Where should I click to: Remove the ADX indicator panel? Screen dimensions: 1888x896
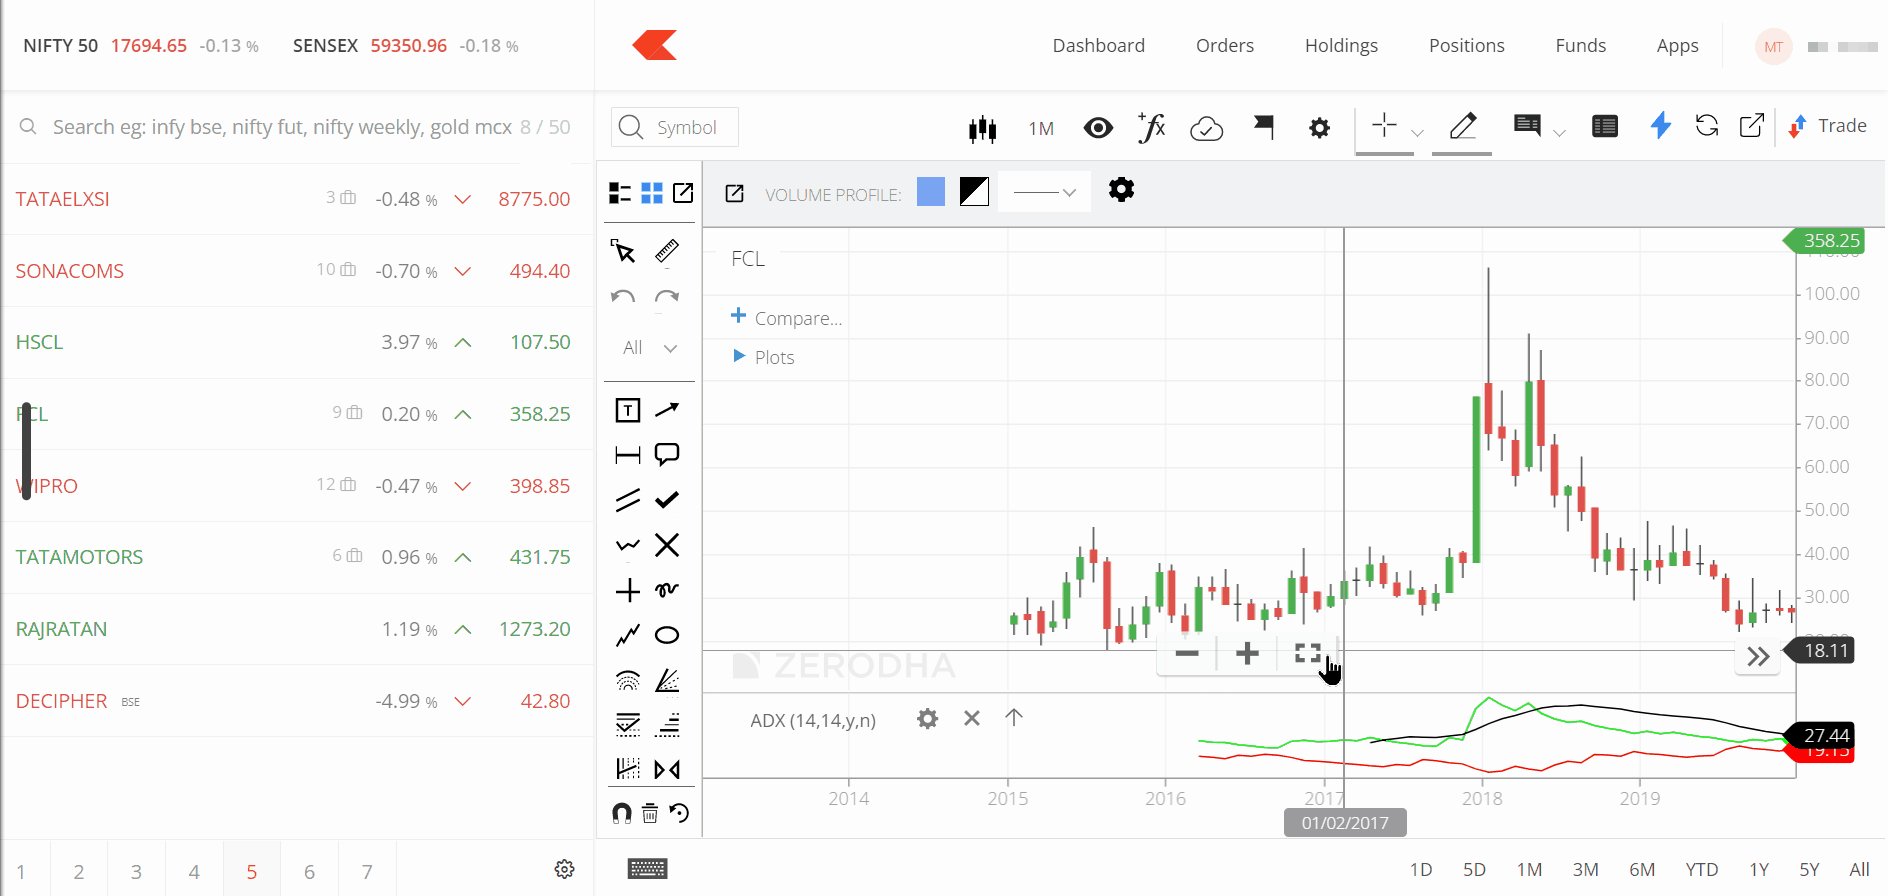click(972, 718)
